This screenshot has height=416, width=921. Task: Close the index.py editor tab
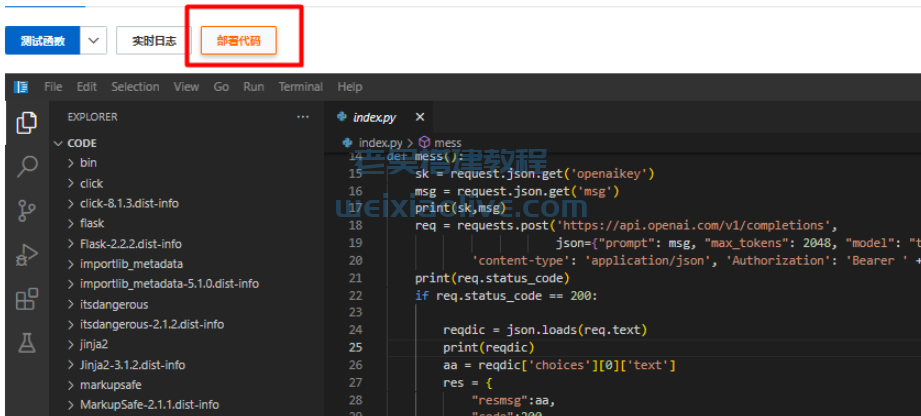coord(420,118)
